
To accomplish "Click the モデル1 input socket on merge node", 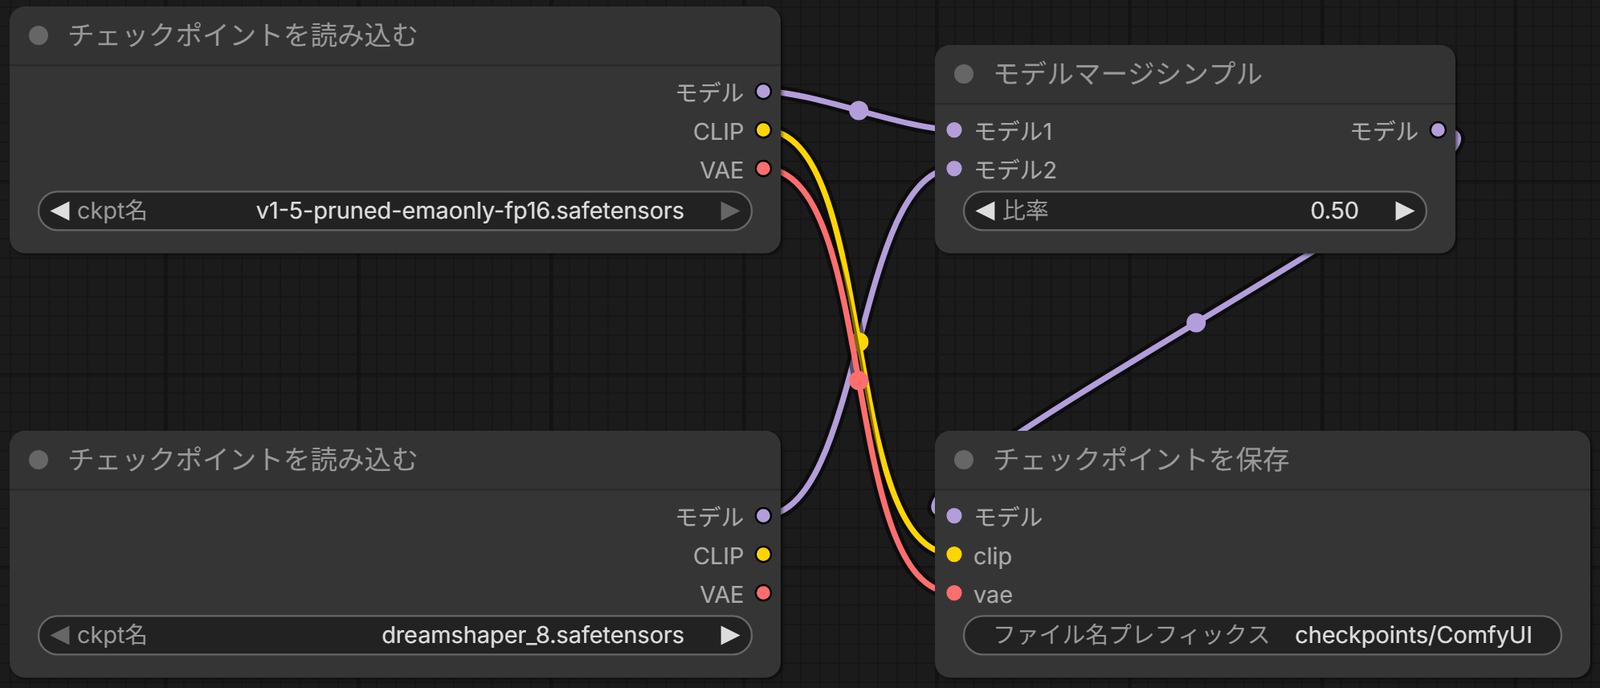I will point(954,131).
